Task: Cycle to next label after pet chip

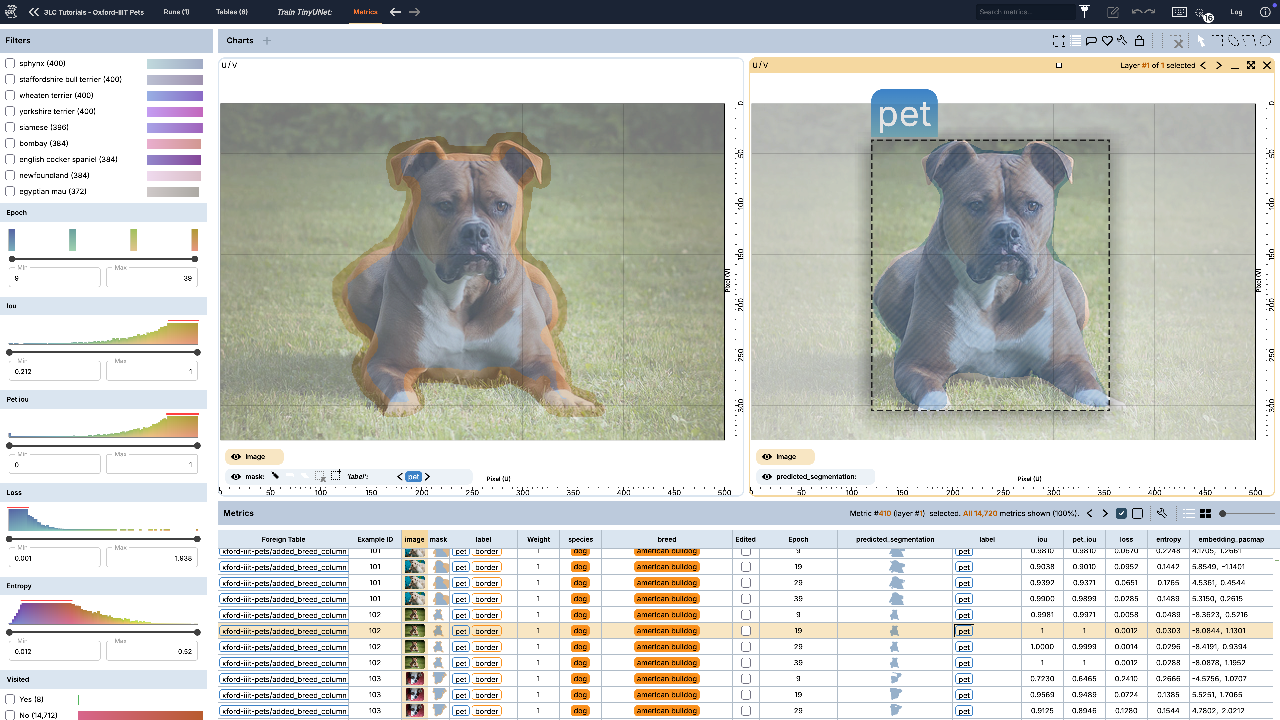Action: tap(426, 477)
